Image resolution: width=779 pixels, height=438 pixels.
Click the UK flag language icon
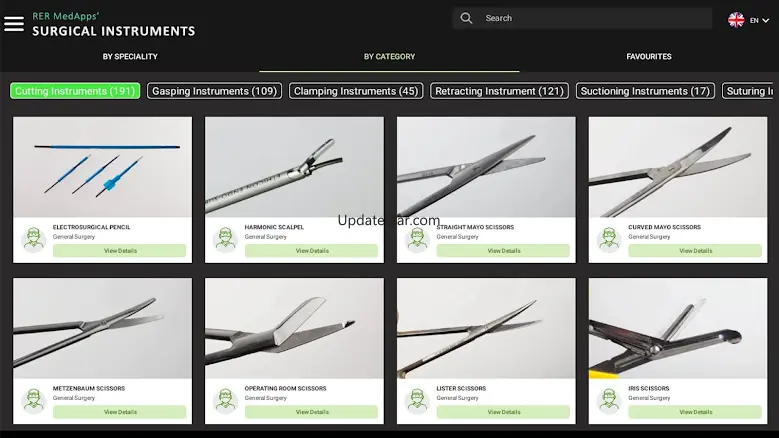tap(736, 20)
